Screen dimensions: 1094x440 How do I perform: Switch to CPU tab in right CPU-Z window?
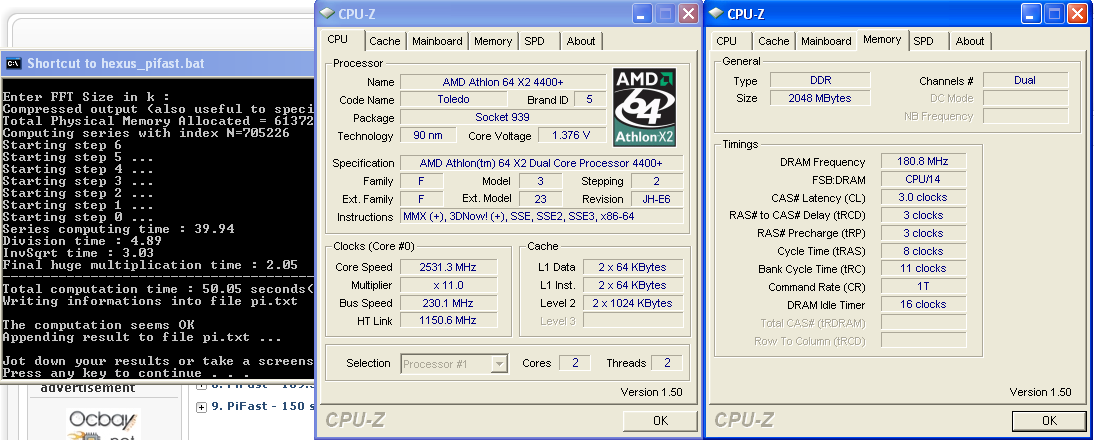click(x=726, y=41)
